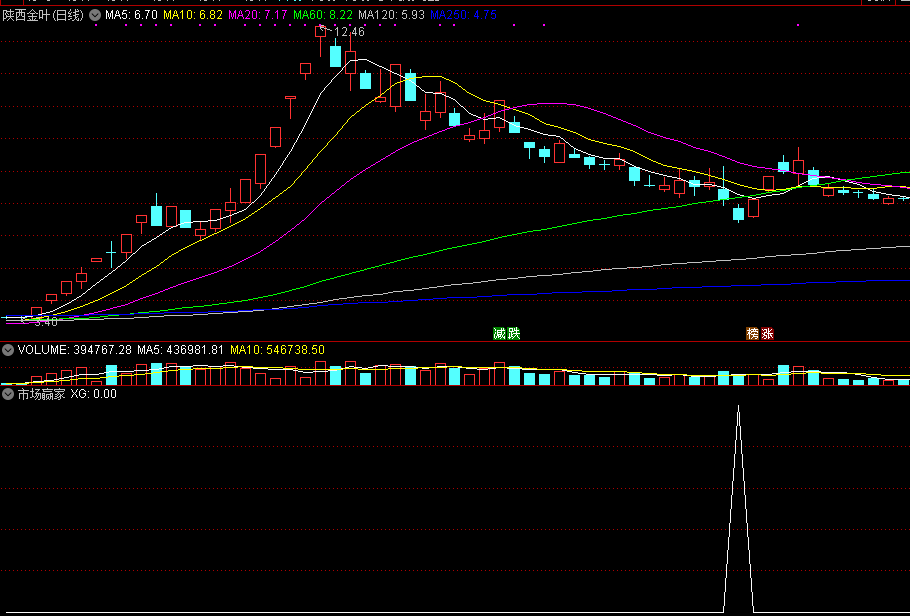Click the volume MA10: 546738.50 value
This screenshot has width=910, height=616.
click(277, 350)
